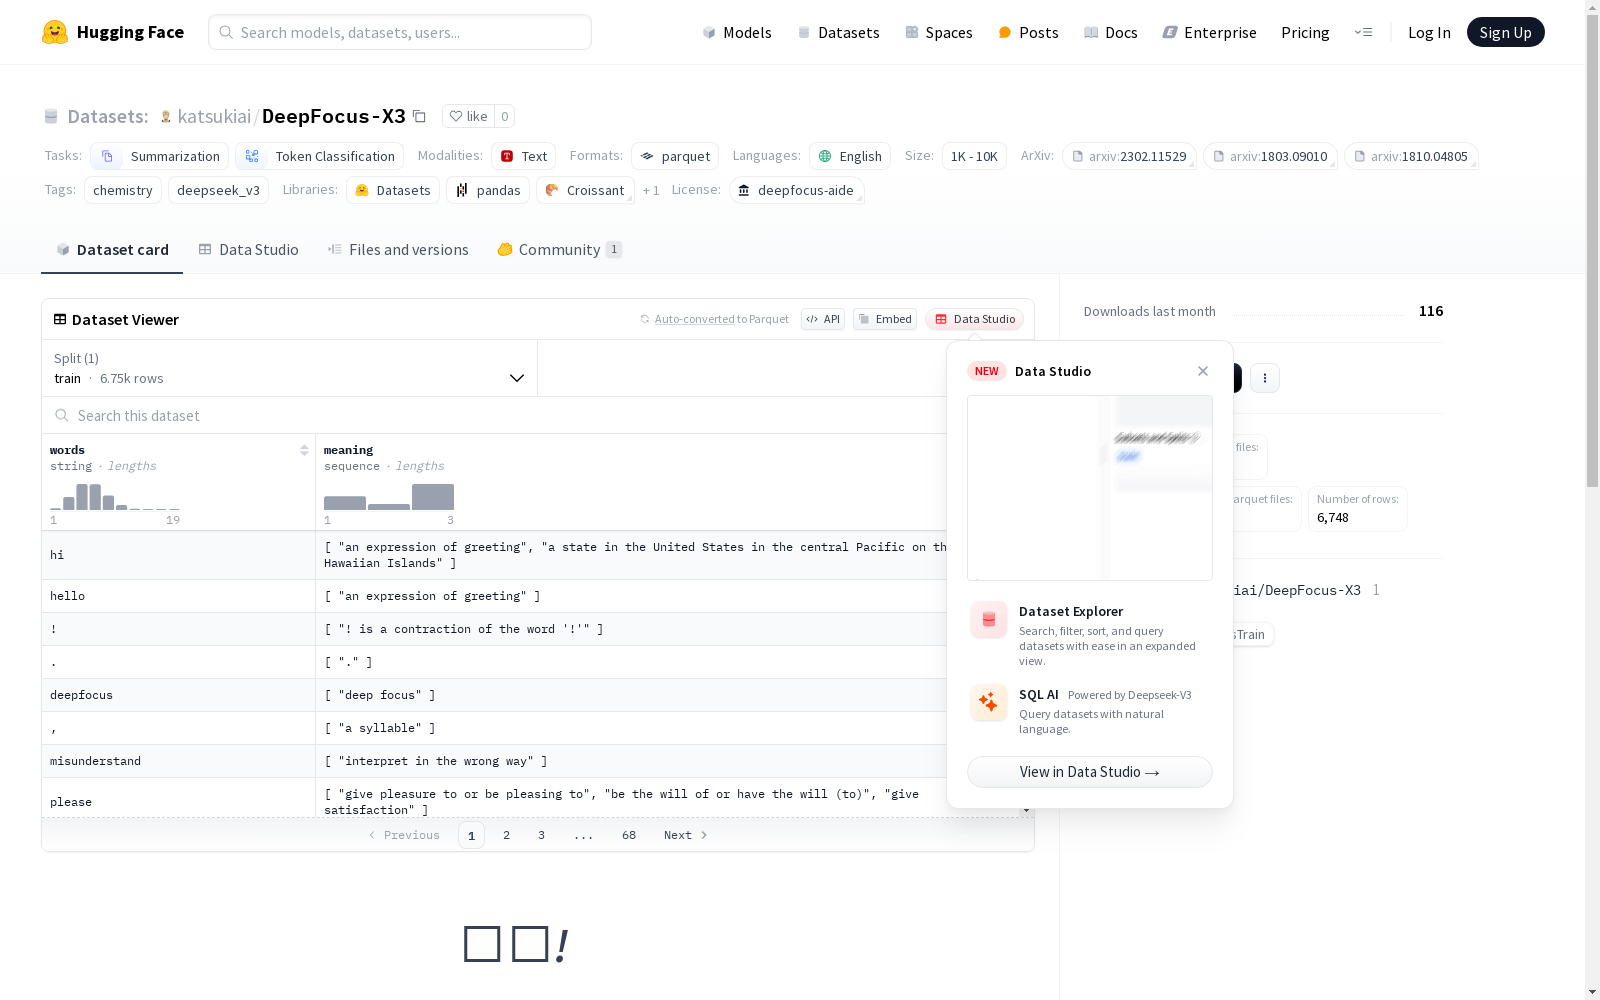Click the SQL AI sparkle icon

point(989,703)
